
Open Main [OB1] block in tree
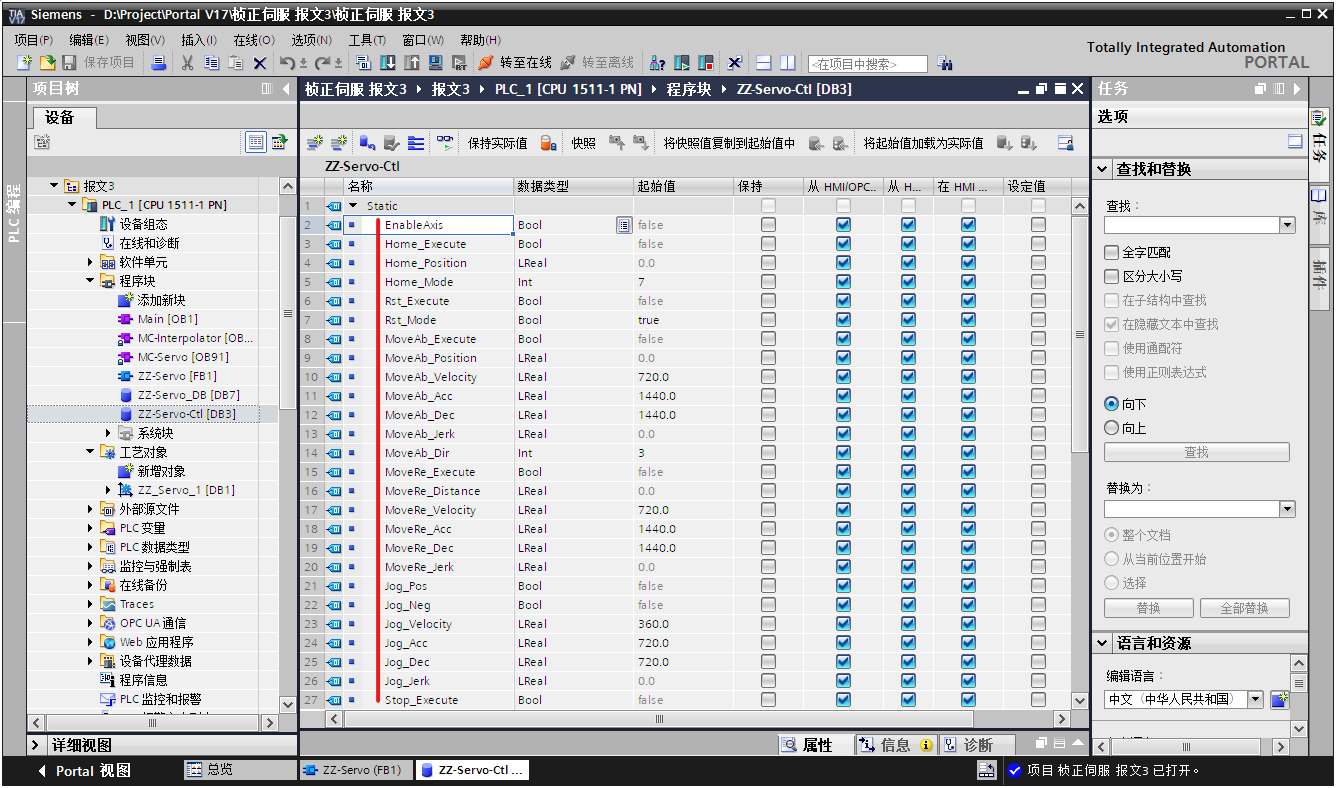pos(167,319)
